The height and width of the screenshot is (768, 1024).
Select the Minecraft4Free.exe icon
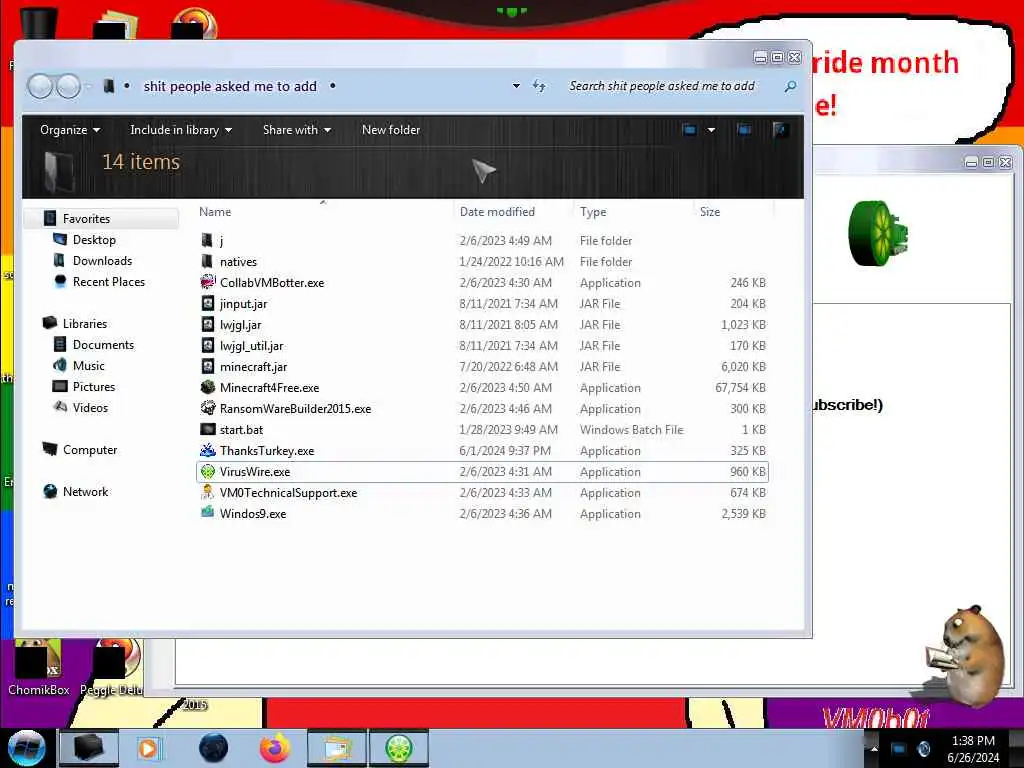point(208,387)
